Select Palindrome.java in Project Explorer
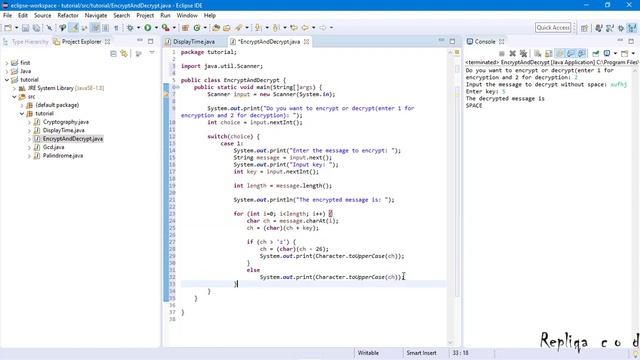The image size is (640, 360). (62, 156)
